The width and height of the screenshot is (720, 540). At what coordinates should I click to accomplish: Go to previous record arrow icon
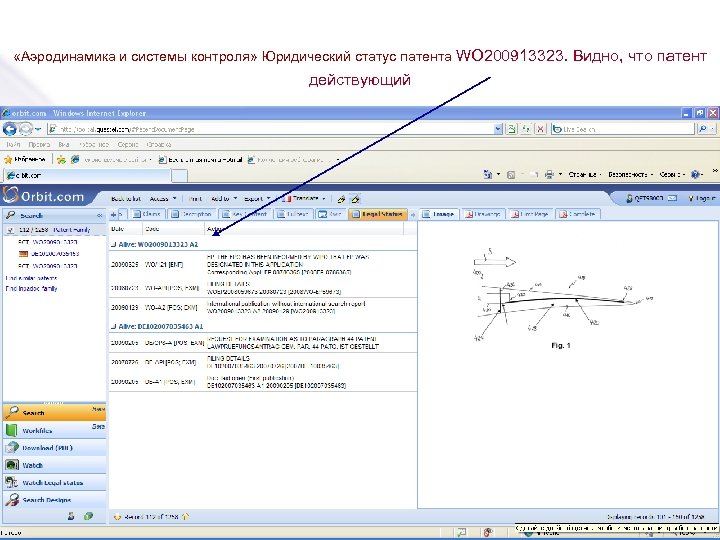point(117,517)
